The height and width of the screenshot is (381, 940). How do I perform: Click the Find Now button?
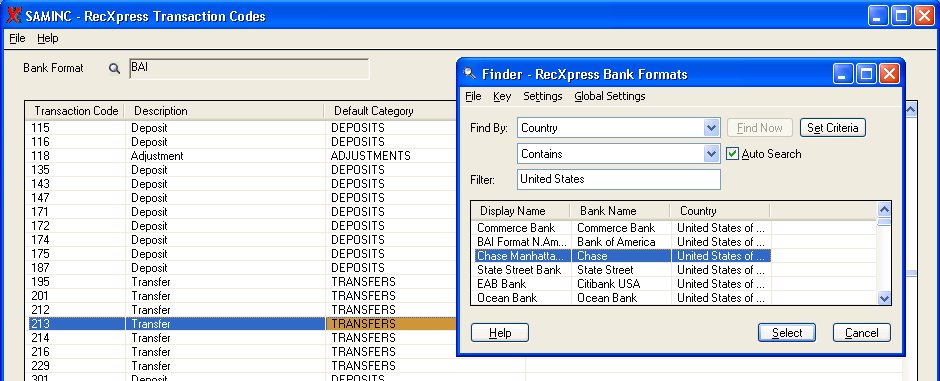coord(760,128)
